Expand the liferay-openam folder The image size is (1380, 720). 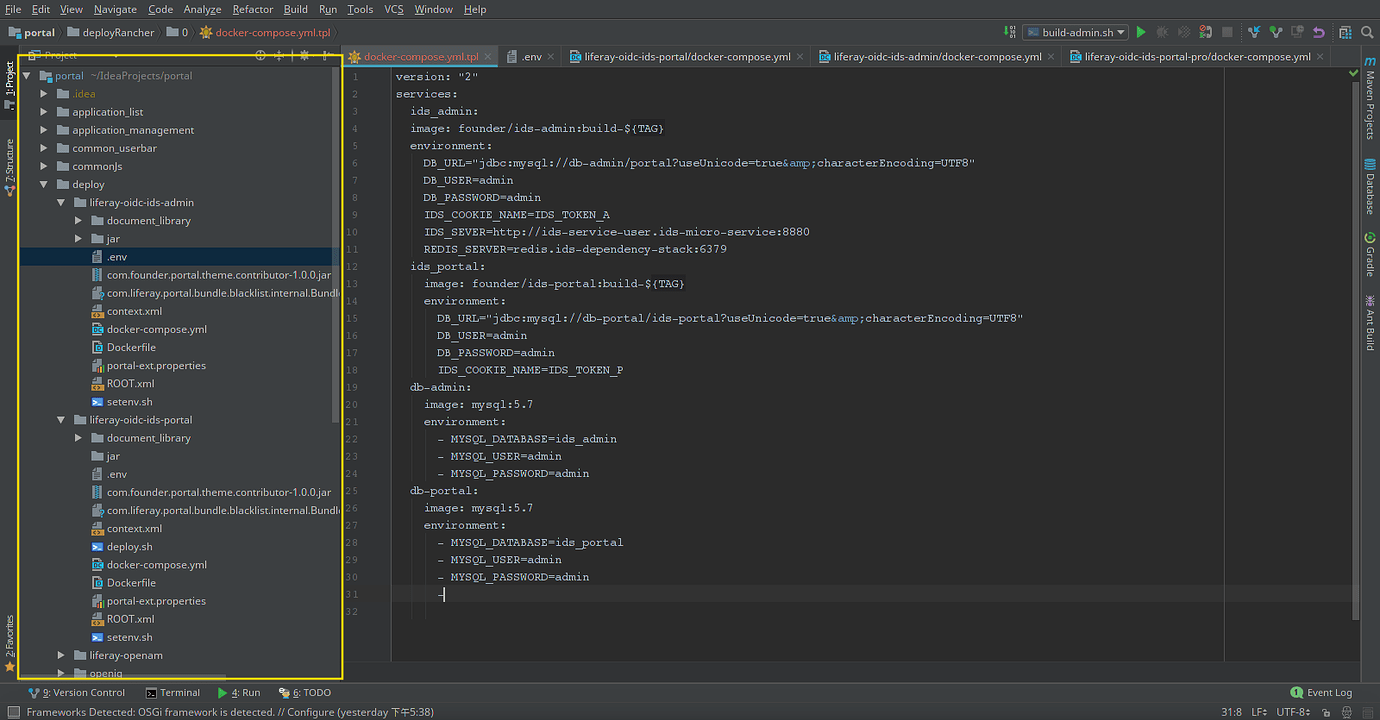coord(61,656)
